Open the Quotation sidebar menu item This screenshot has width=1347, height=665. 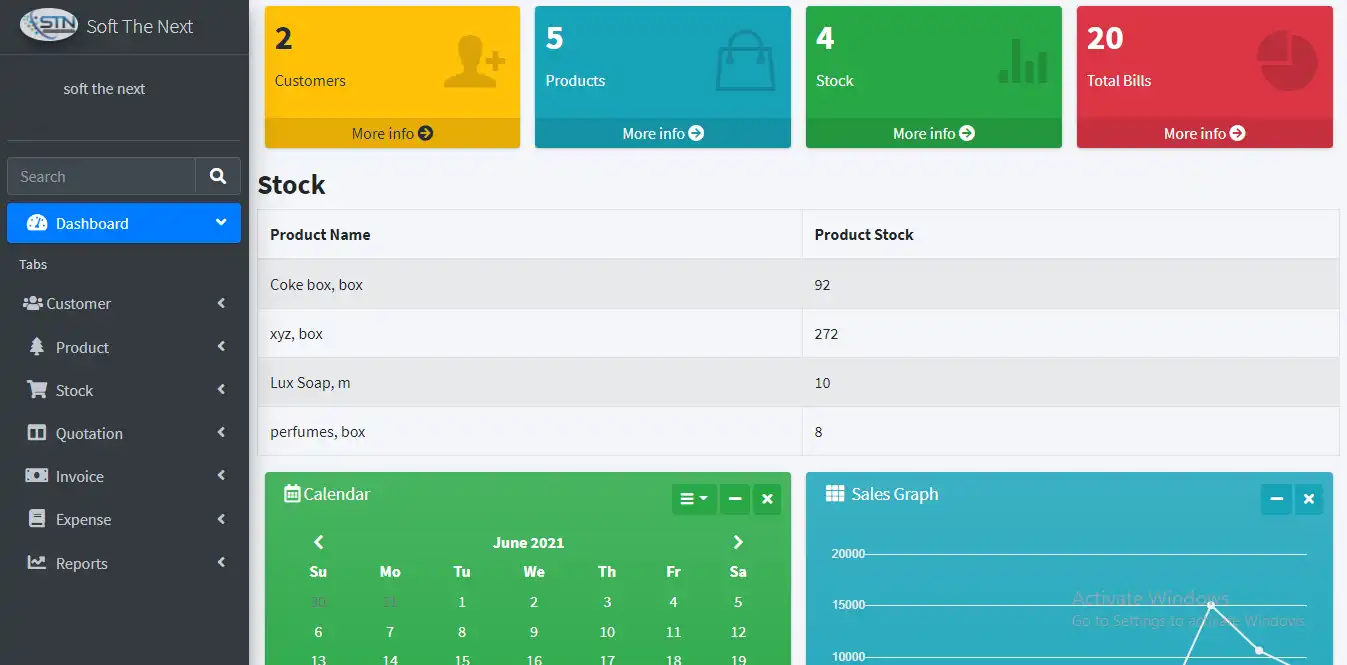[x=124, y=434]
